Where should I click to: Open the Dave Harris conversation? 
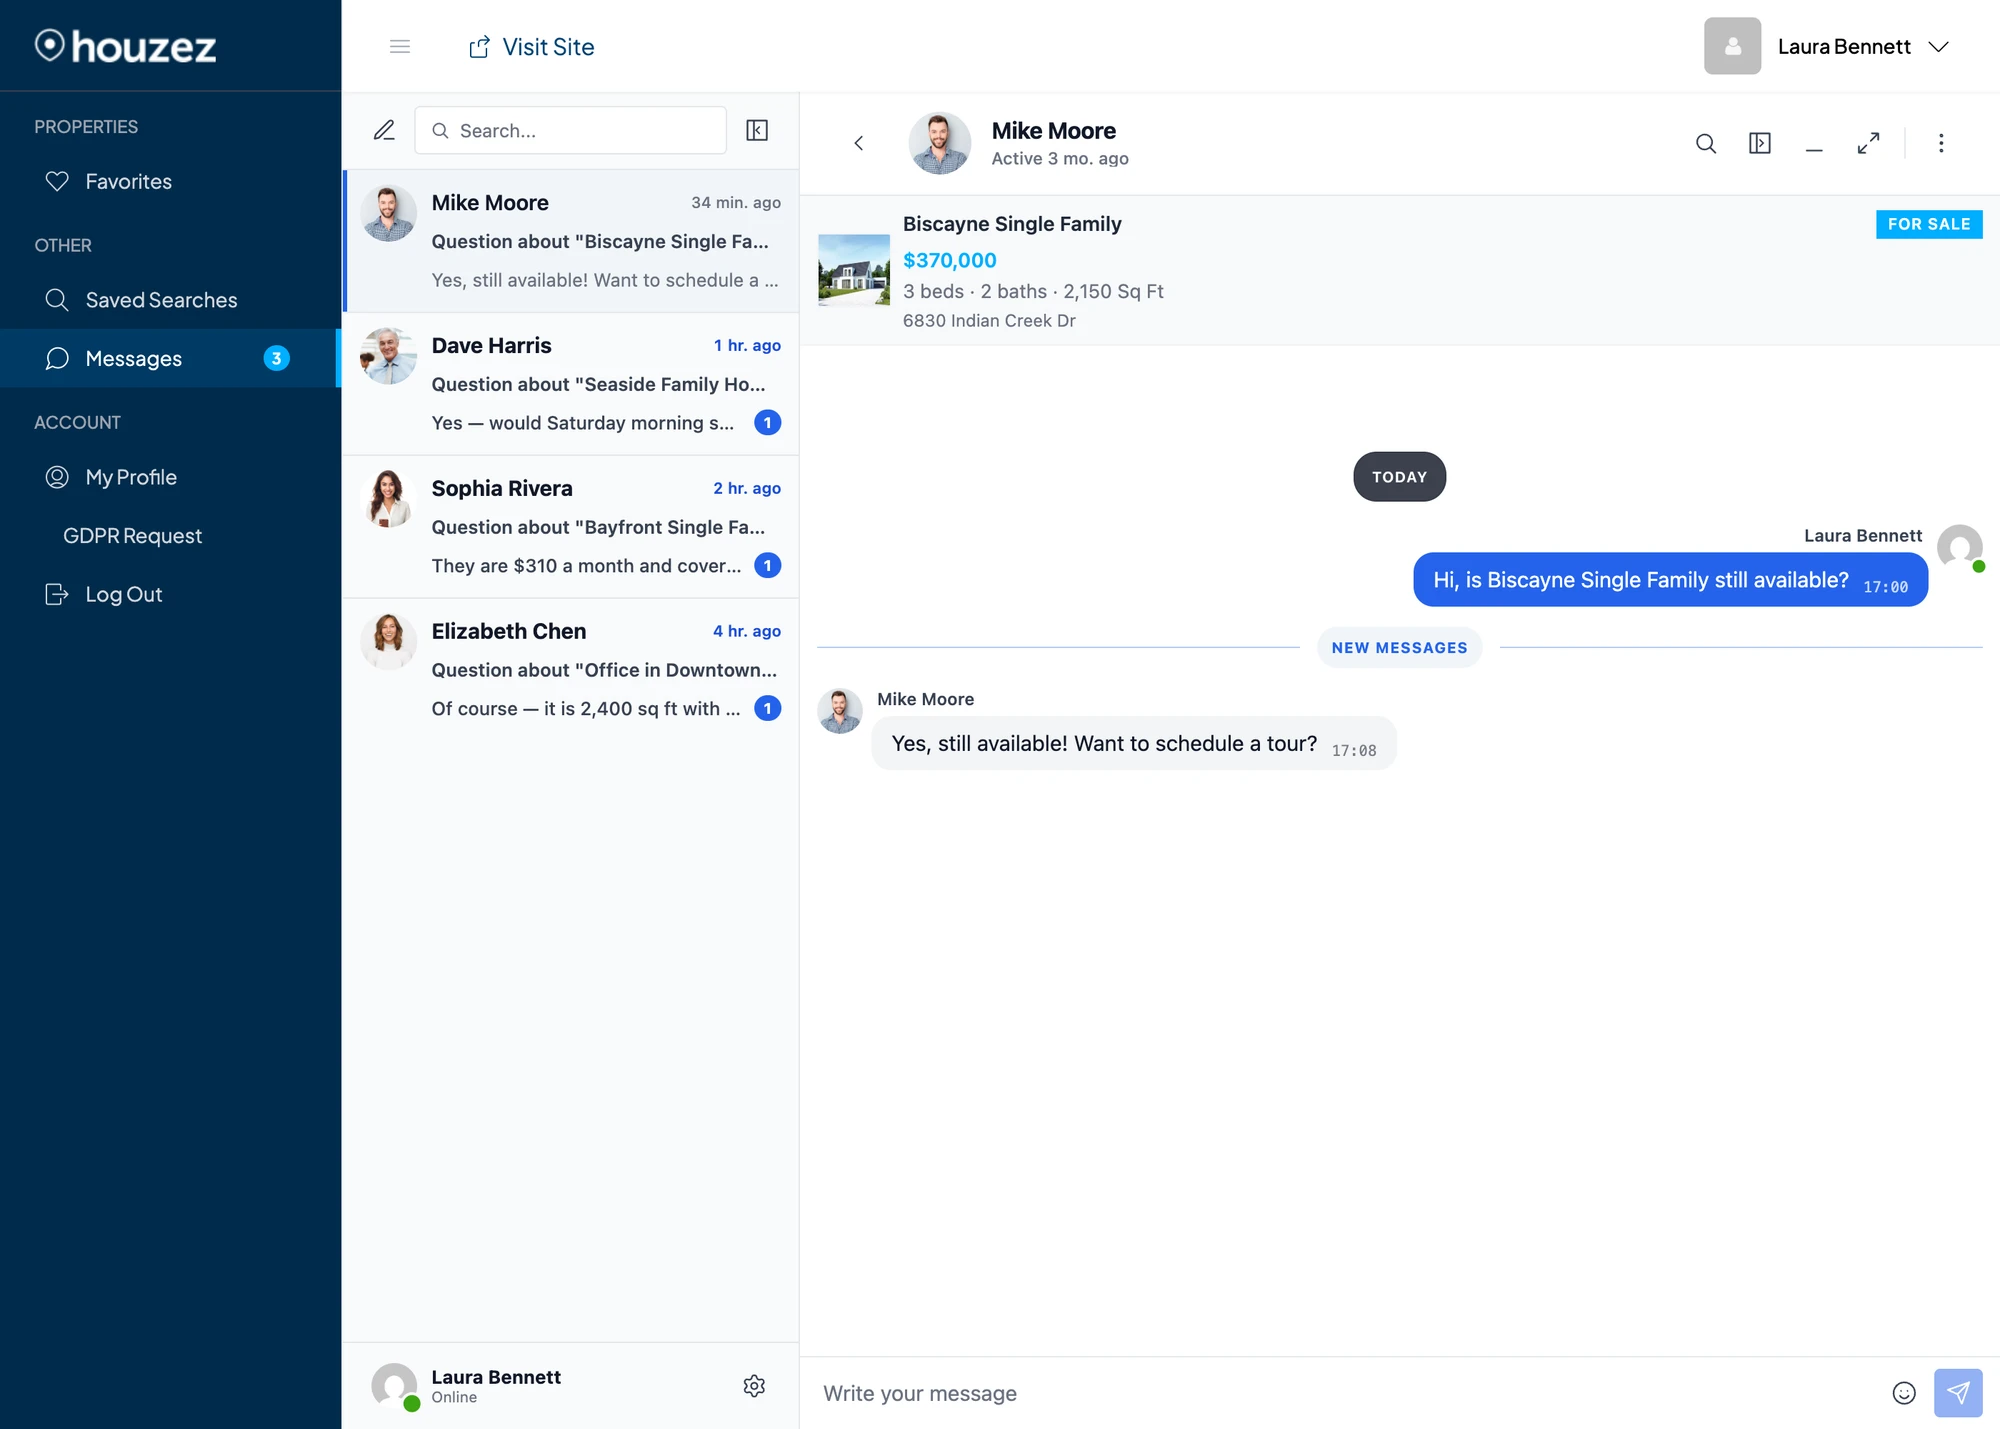point(571,384)
